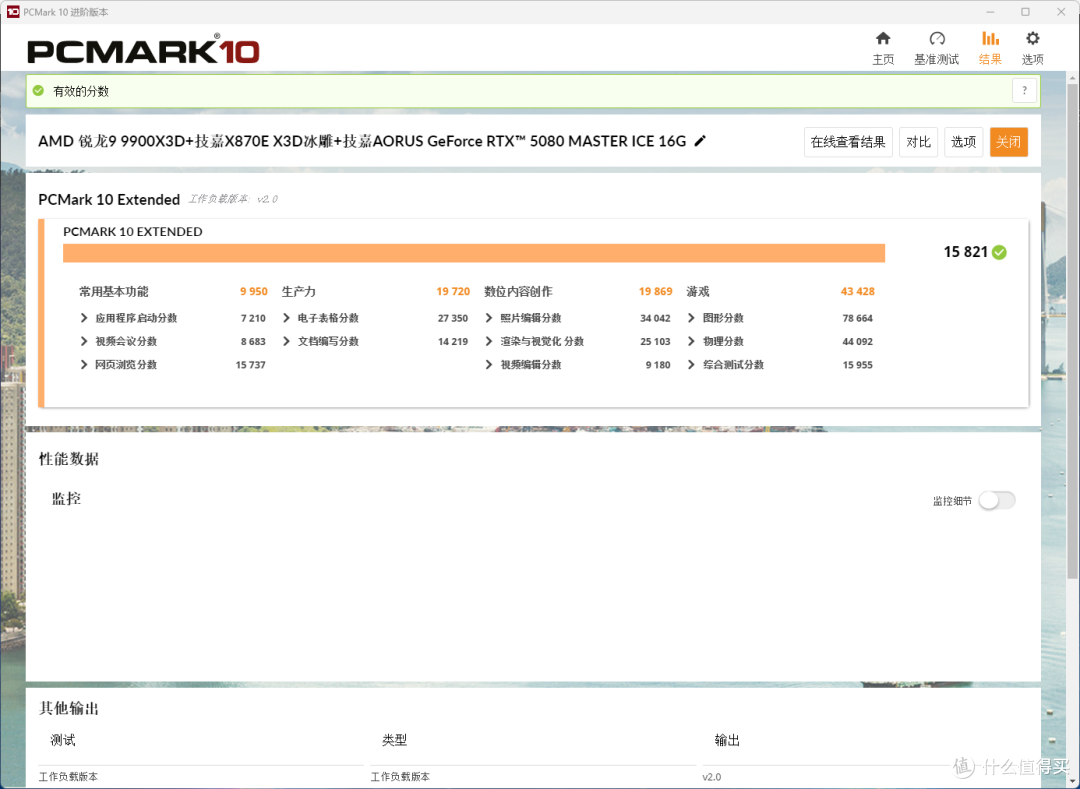
Task: Click the 性能数据 section heading
Action: pyautogui.click(x=69, y=459)
